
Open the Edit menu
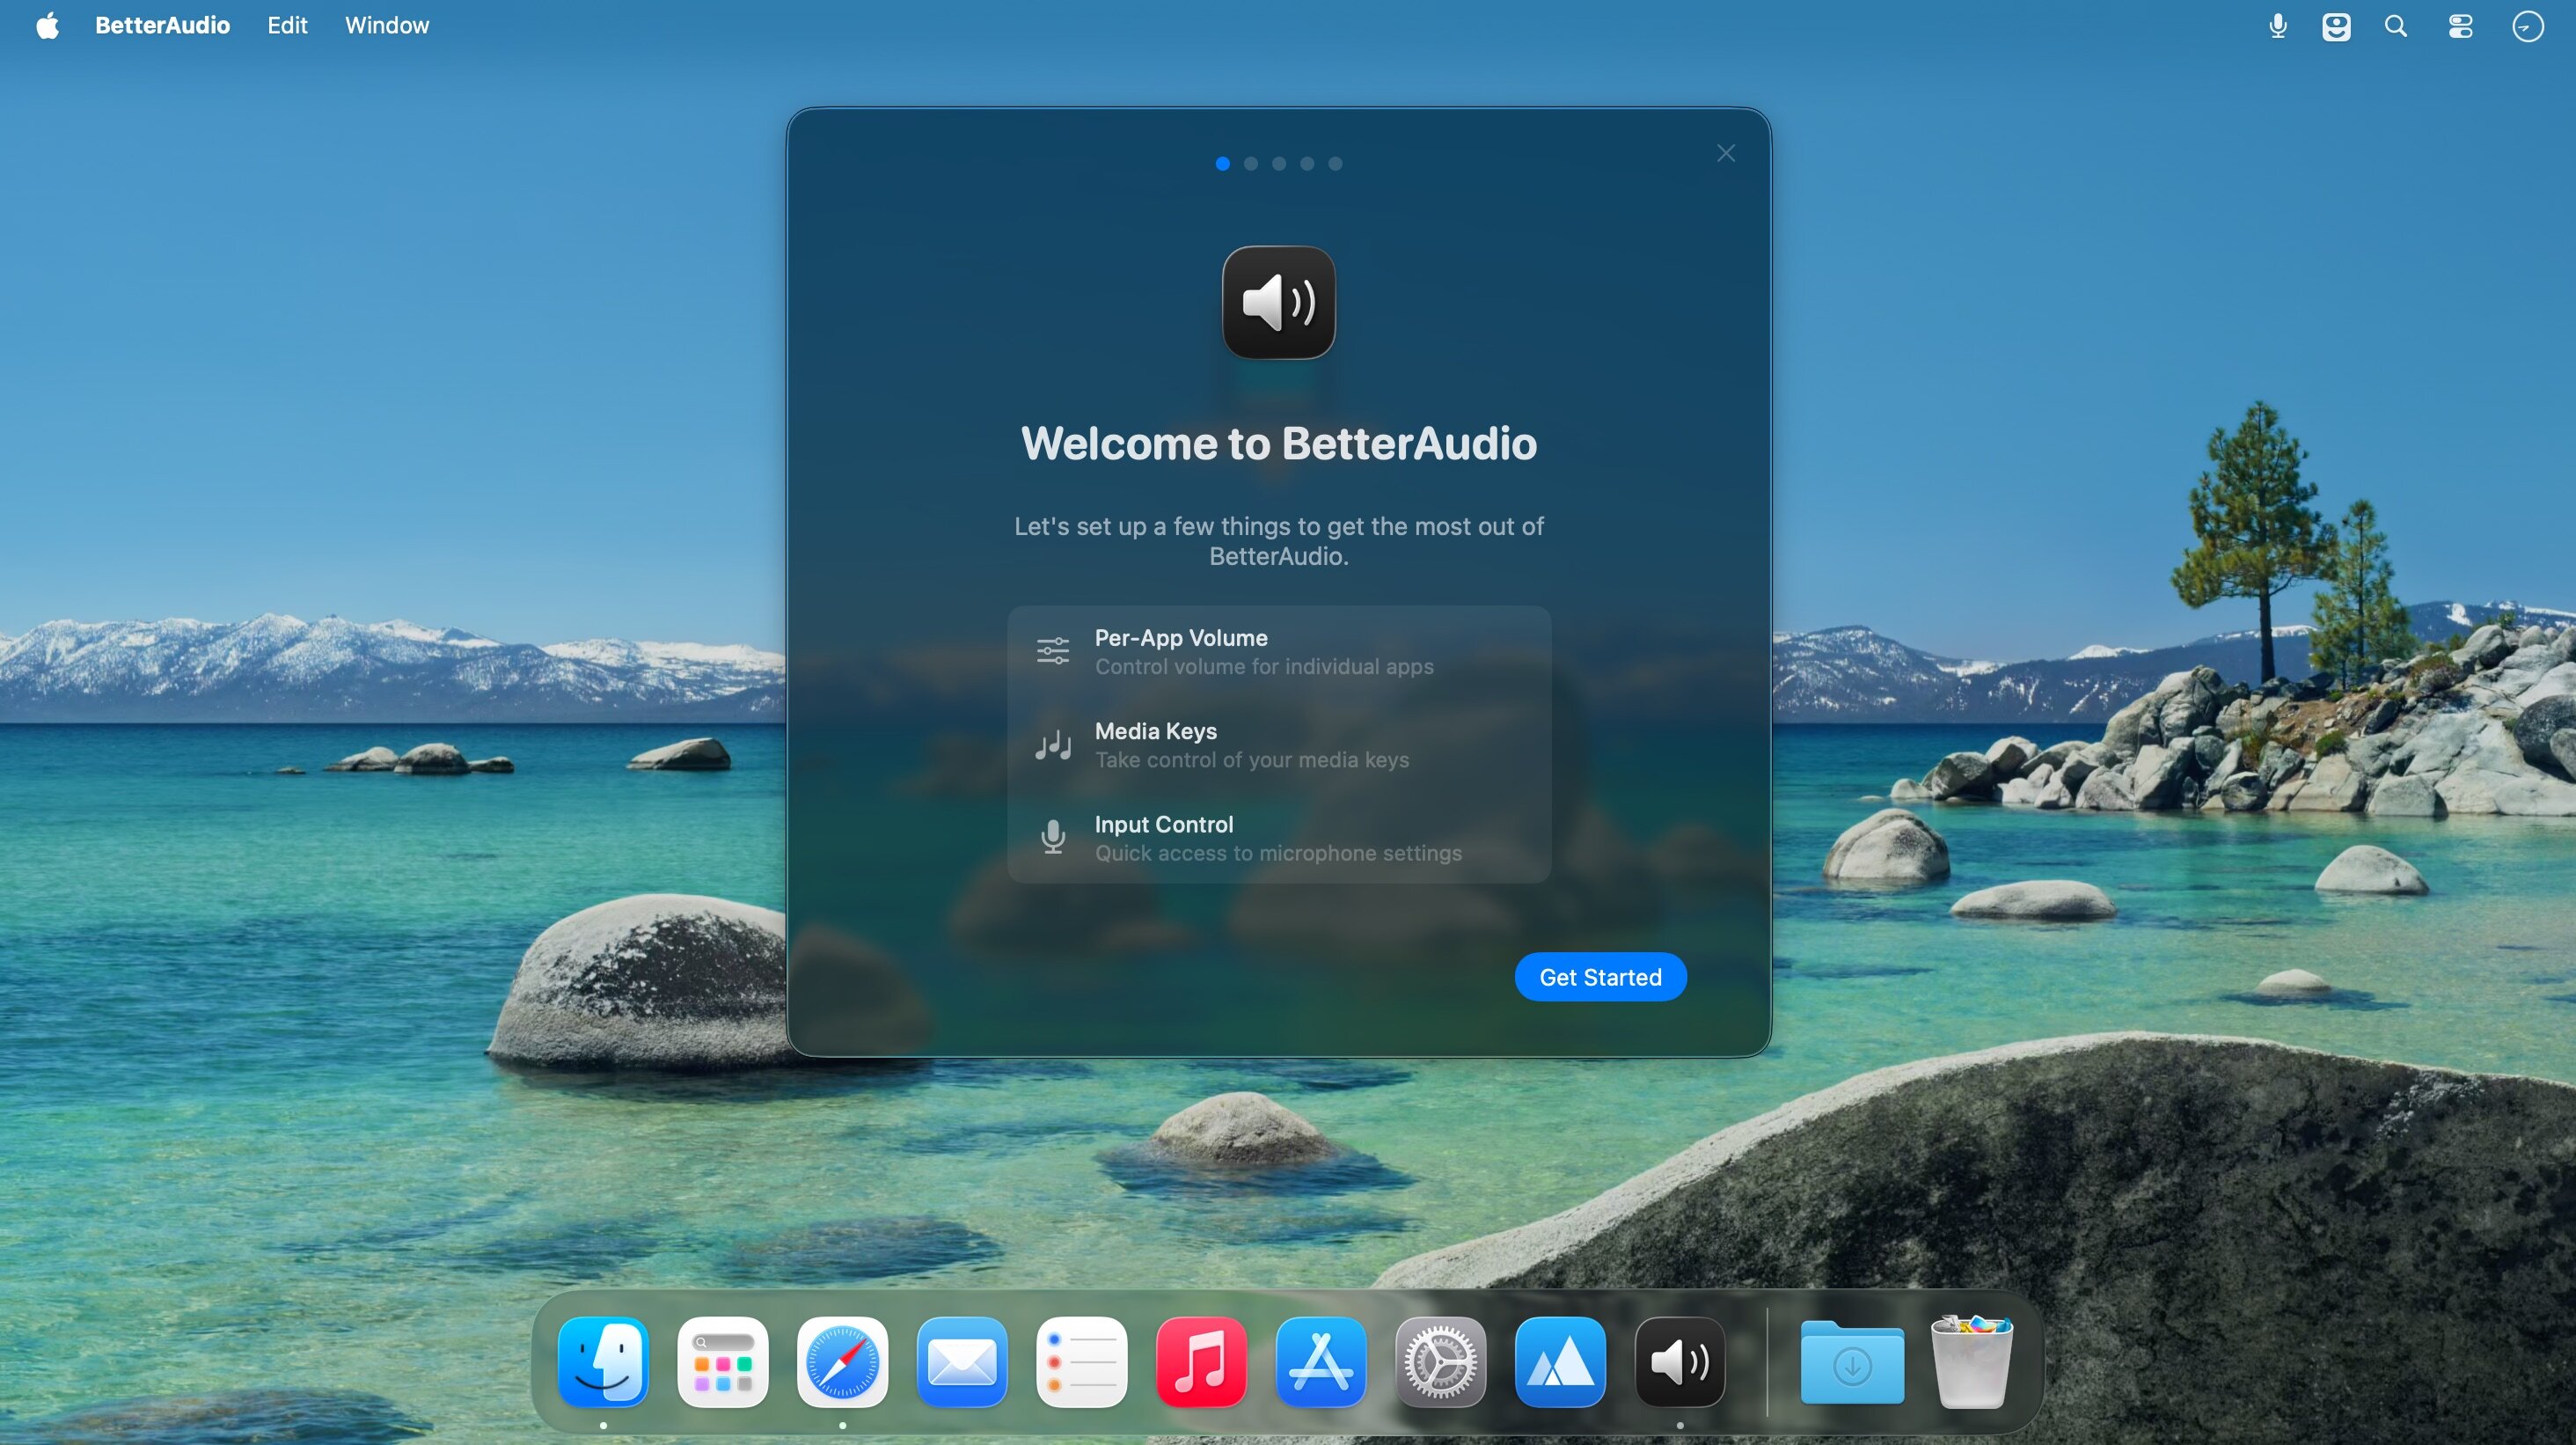pos(287,25)
